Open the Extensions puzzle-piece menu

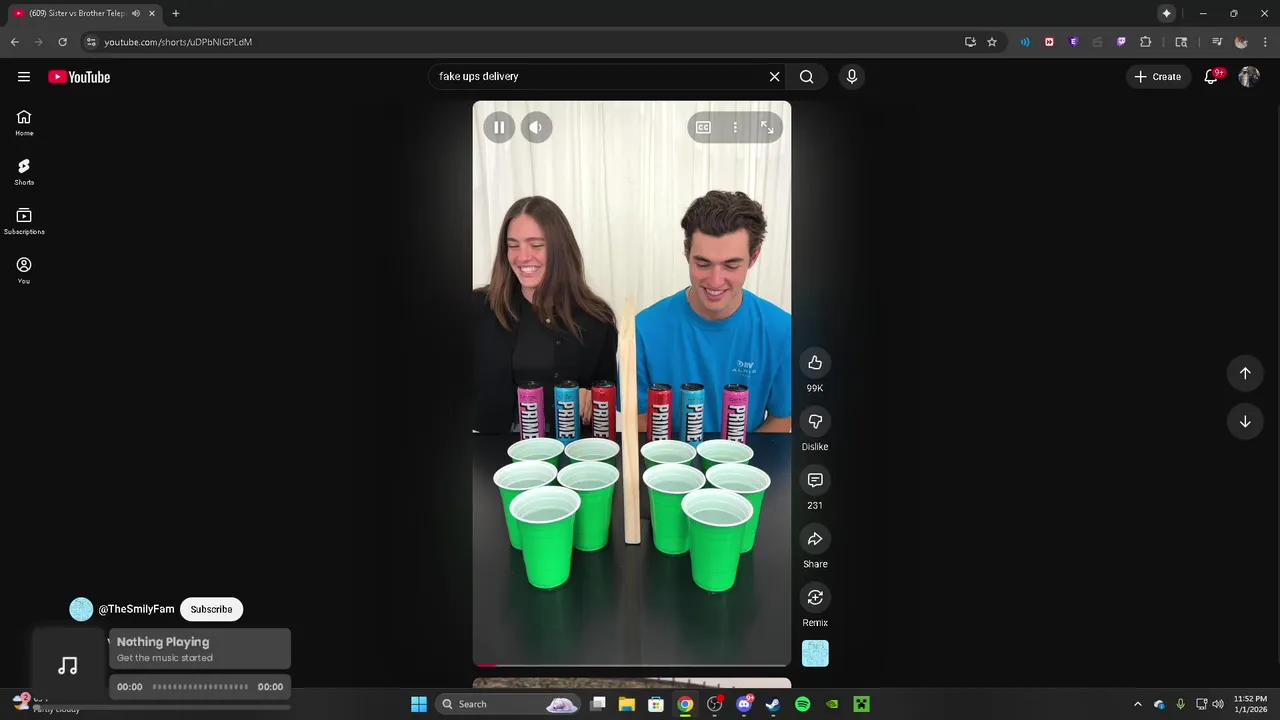coord(1146,42)
